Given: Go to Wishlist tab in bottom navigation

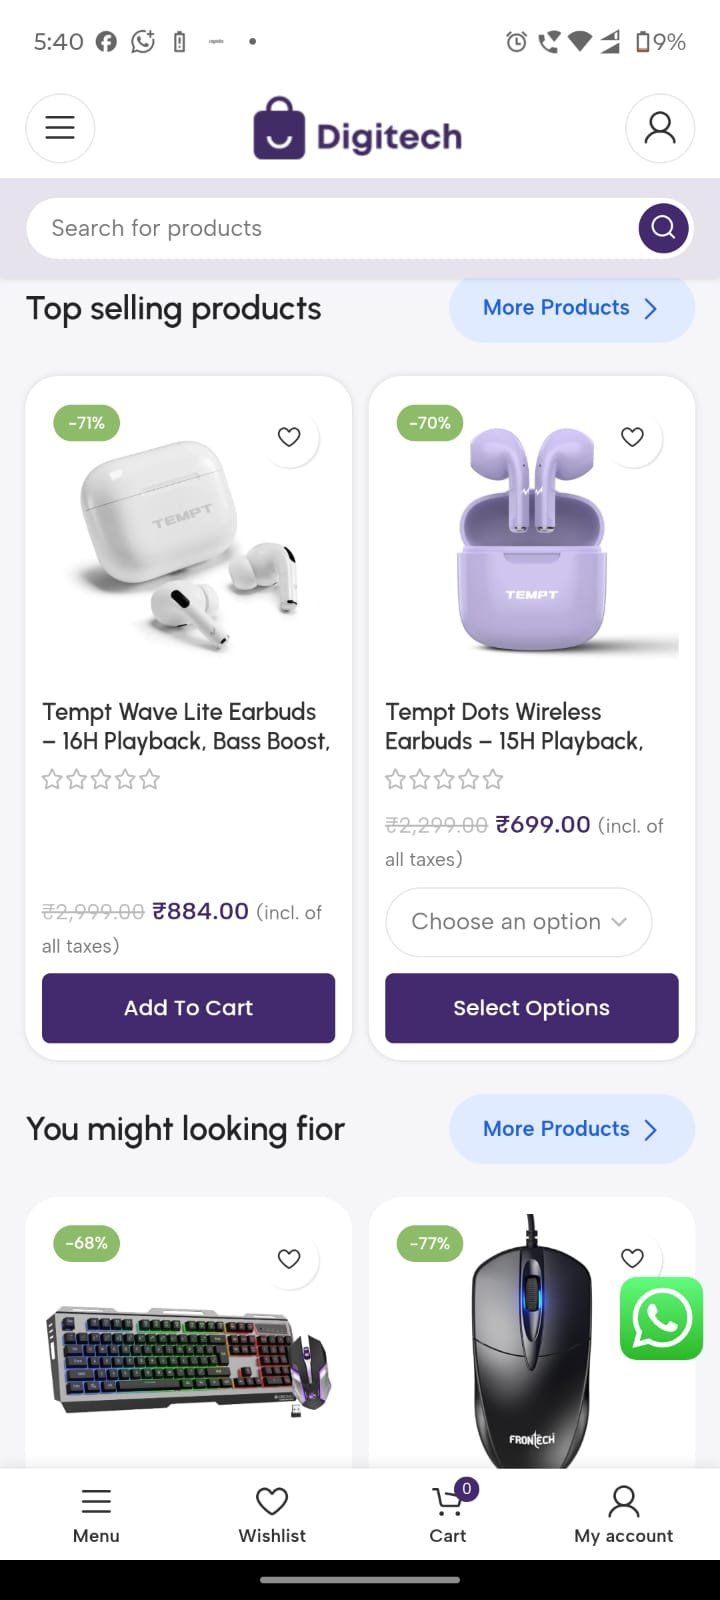Looking at the screenshot, I should coord(272,1513).
